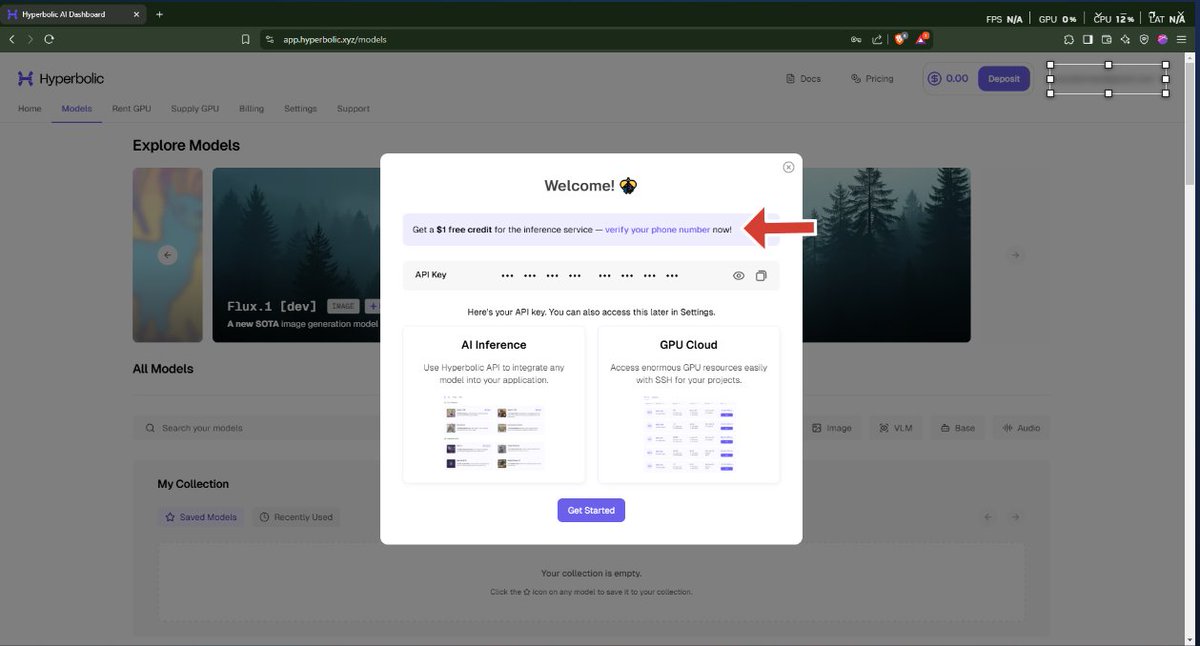Click the Get Started button
This screenshot has height=646, width=1200.
point(591,510)
